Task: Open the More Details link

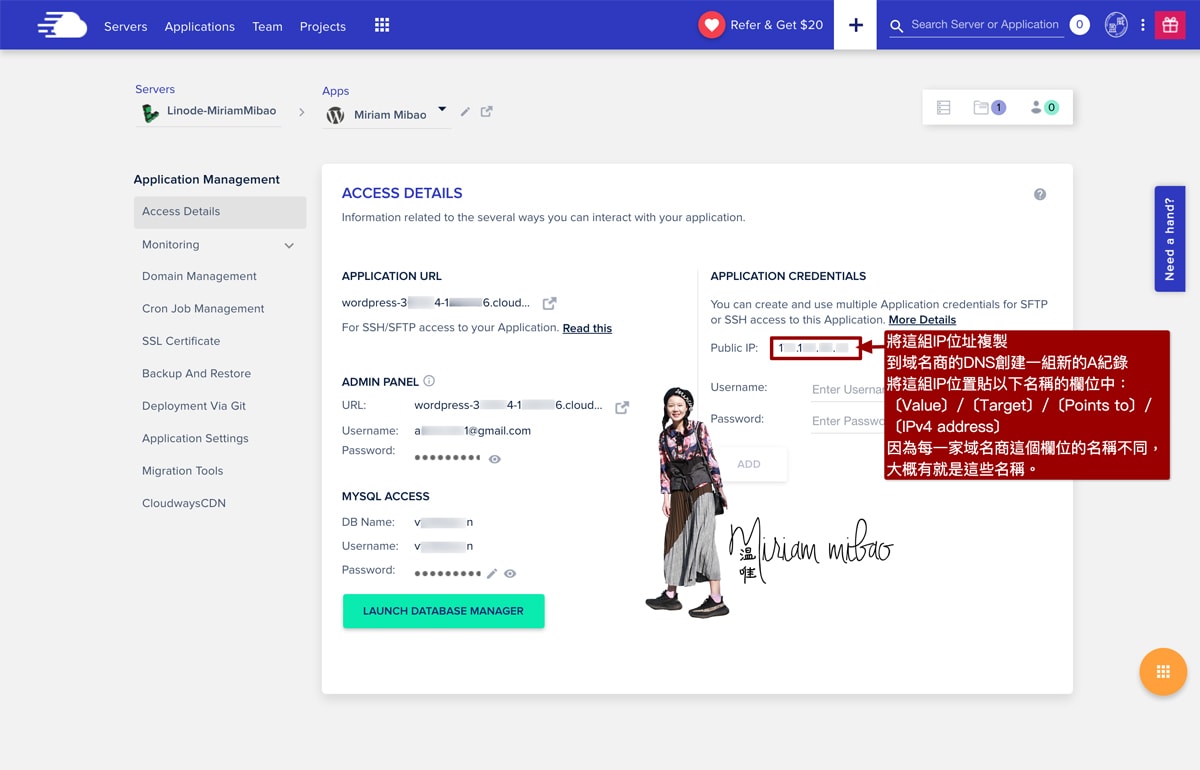Action: (922, 320)
